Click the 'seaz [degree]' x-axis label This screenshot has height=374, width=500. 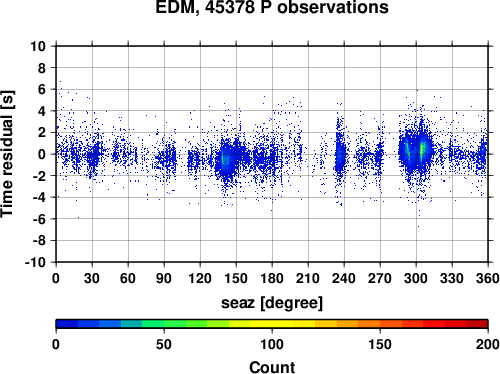[x=272, y=303]
